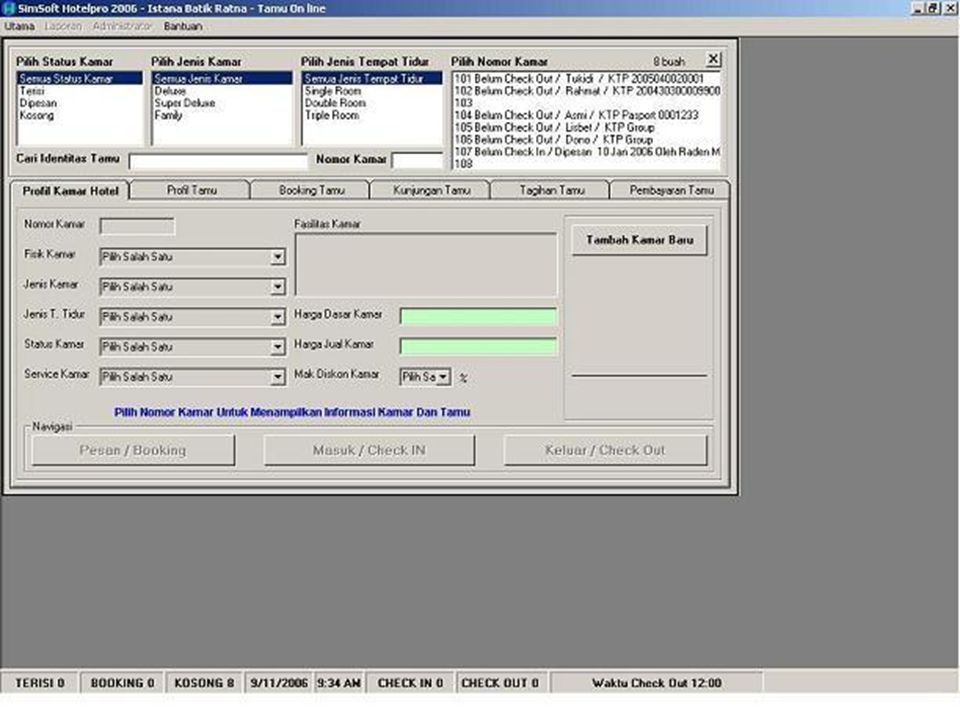Click the Masuk / Check IN button

click(x=369, y=451)
